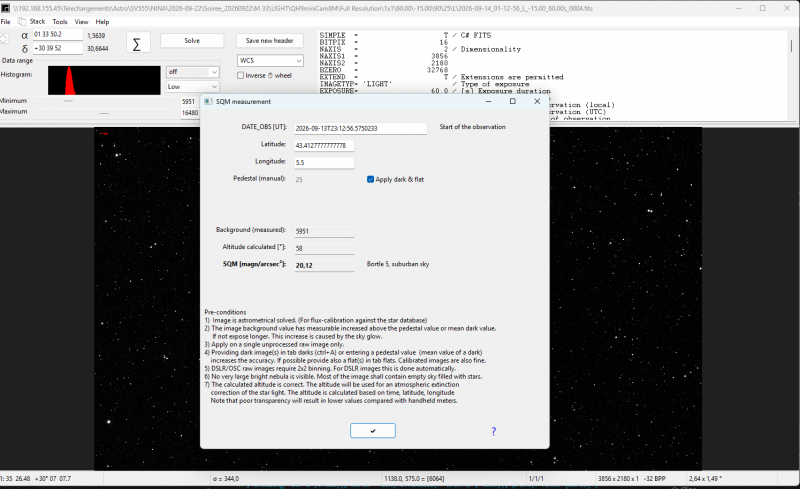Click the status bar 1/1/1 entry

click(535, 479)
